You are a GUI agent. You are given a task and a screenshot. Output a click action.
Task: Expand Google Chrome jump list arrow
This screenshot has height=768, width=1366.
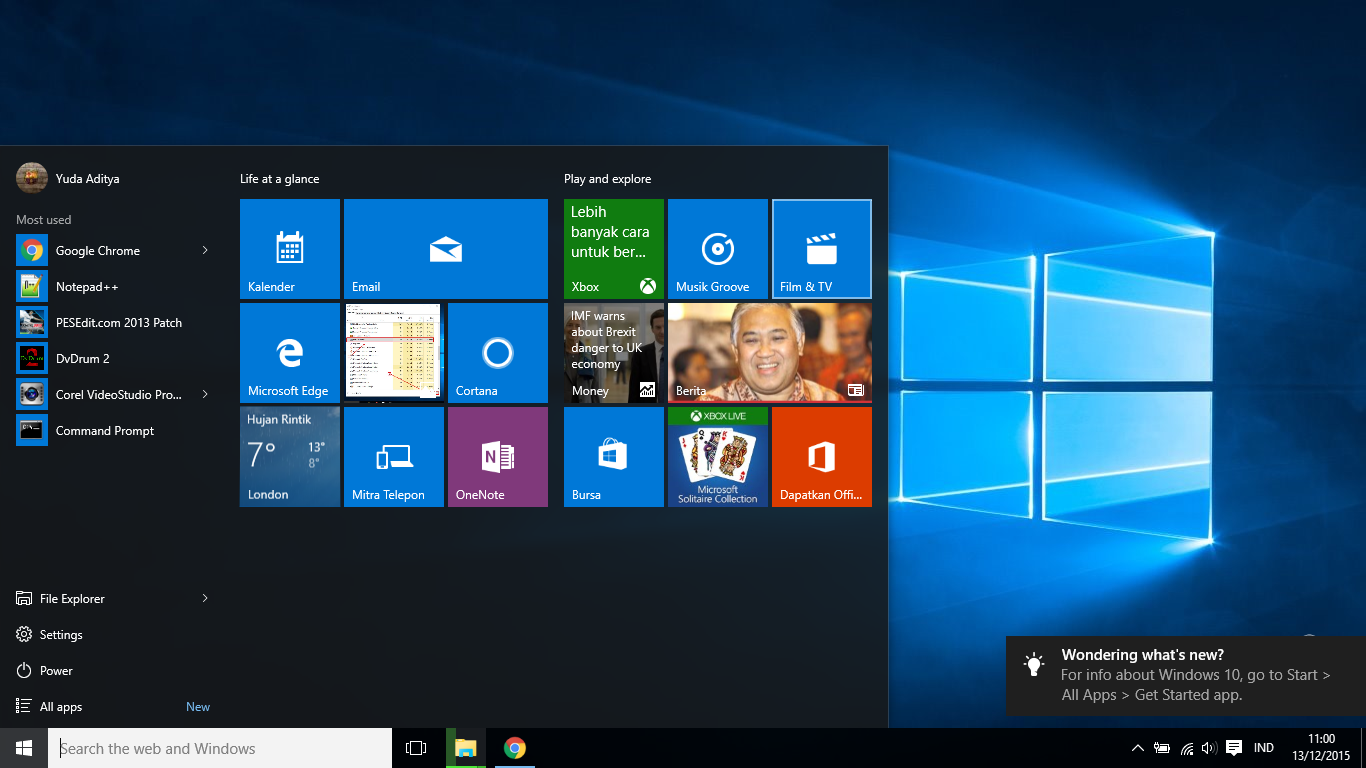tap(205, 250)
